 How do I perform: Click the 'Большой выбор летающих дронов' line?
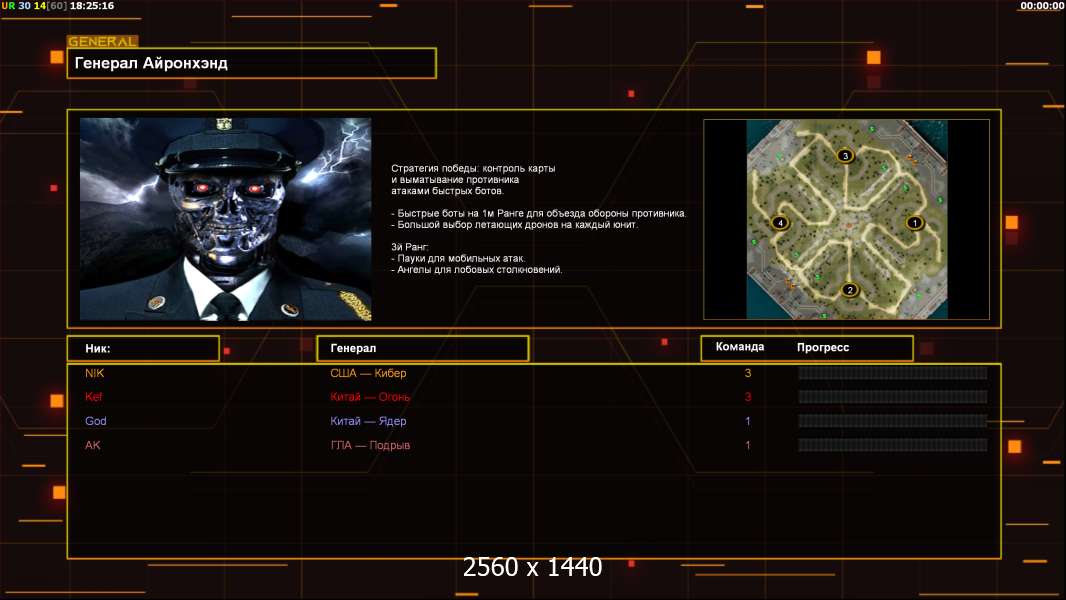click(x=515, y=225)
